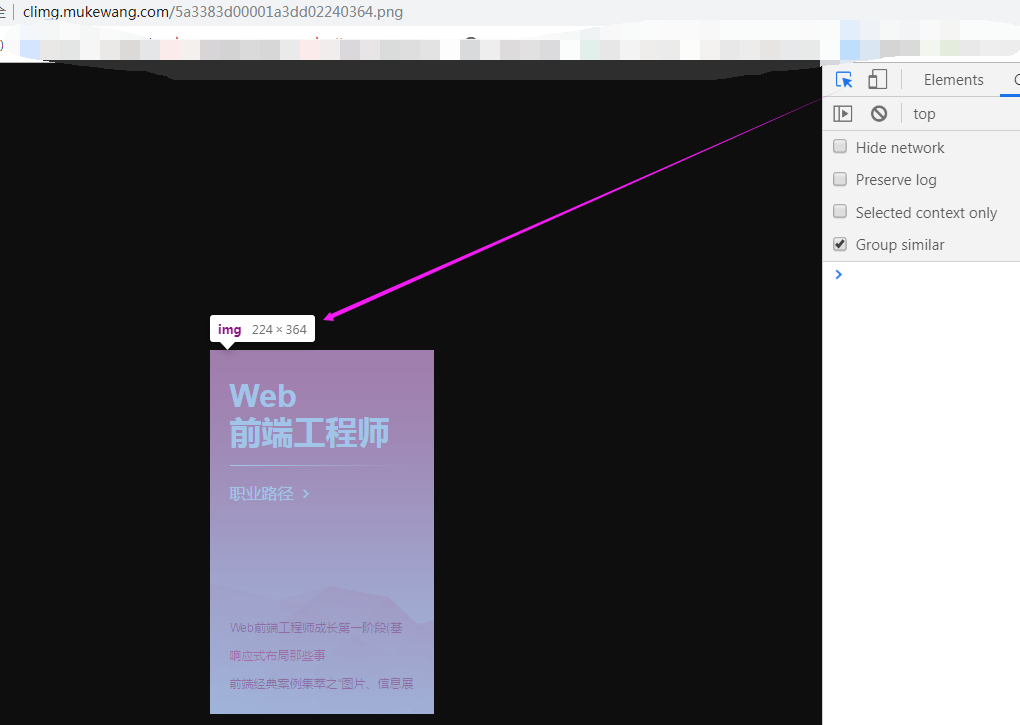Click the img 224 × 364 tooltip

click(262, 329)
